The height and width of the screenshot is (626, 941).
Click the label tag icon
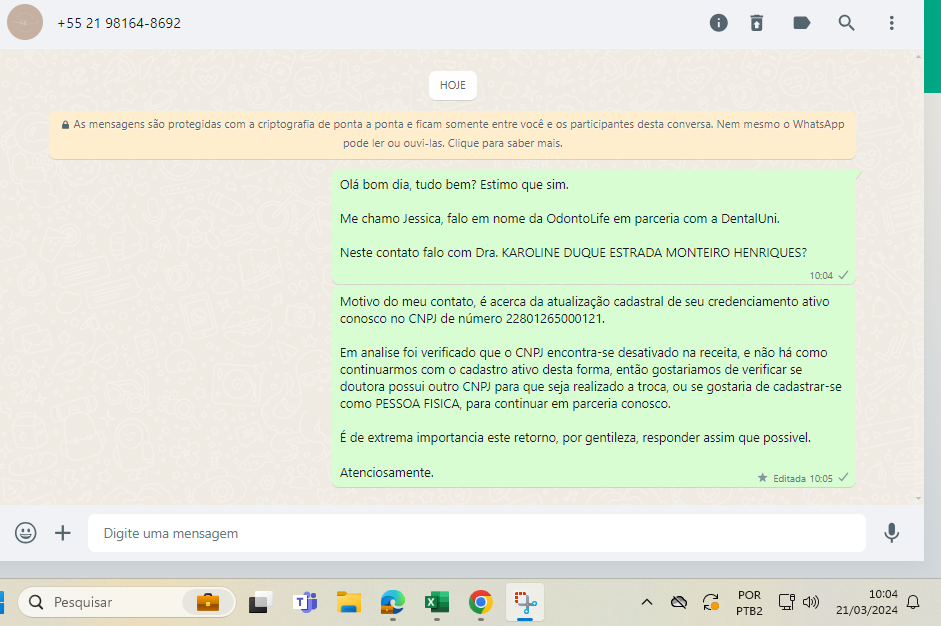coord(801,23)
